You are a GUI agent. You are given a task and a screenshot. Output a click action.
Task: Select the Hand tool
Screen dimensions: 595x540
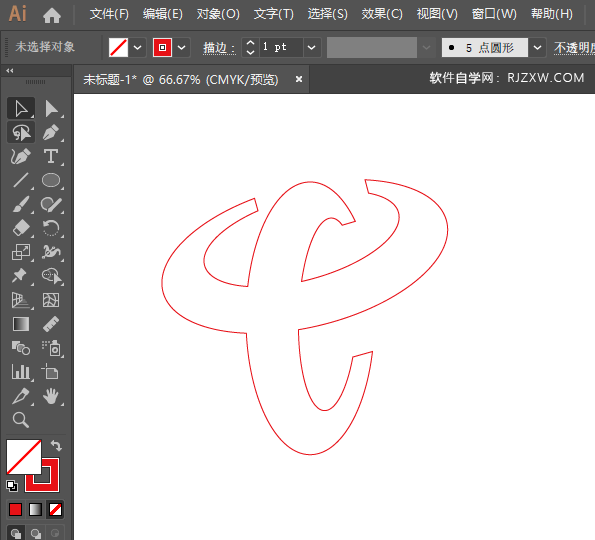[x=51, y=396]
